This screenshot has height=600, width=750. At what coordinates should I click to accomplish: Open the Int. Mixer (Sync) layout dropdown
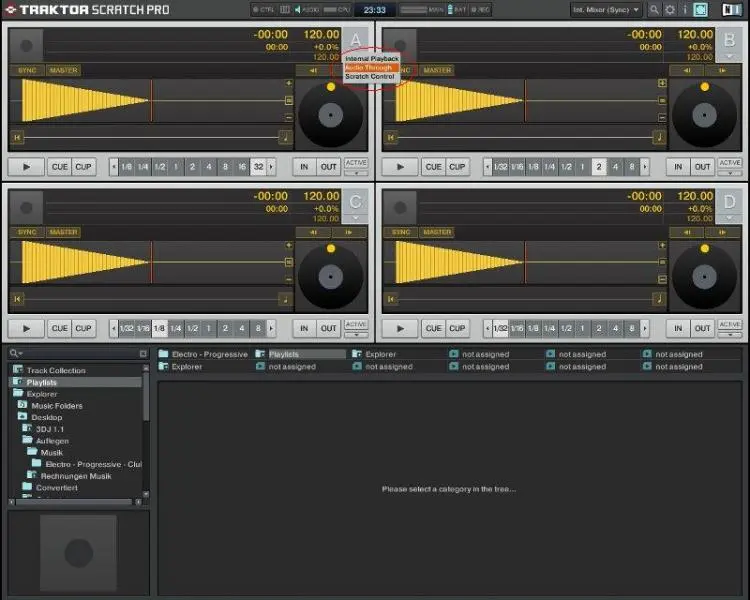(x=606, y=10)
